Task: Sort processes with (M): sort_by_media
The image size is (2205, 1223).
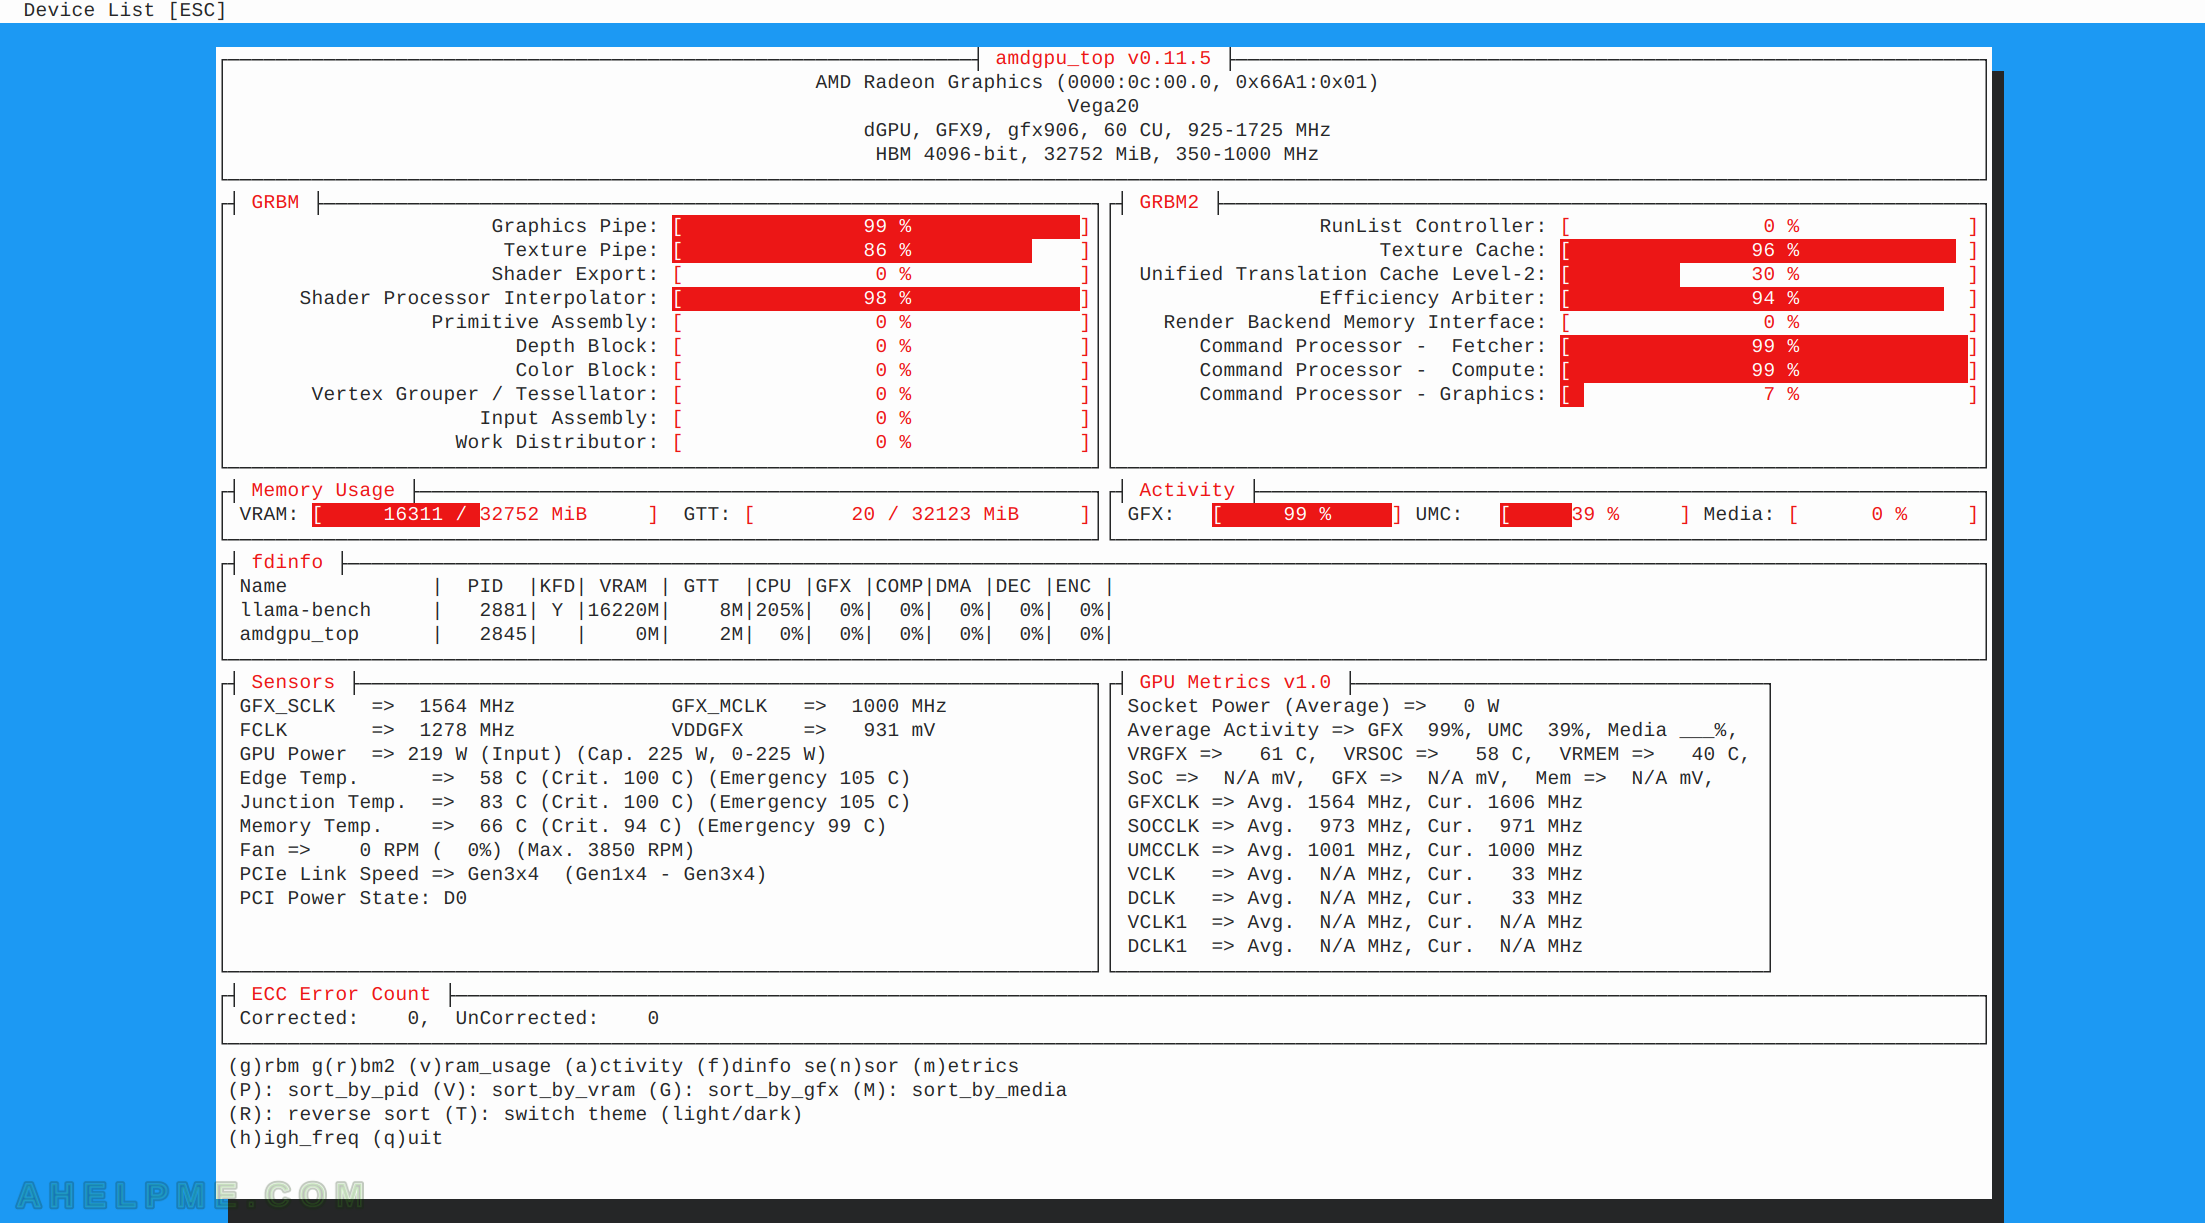Action: 960,1090
